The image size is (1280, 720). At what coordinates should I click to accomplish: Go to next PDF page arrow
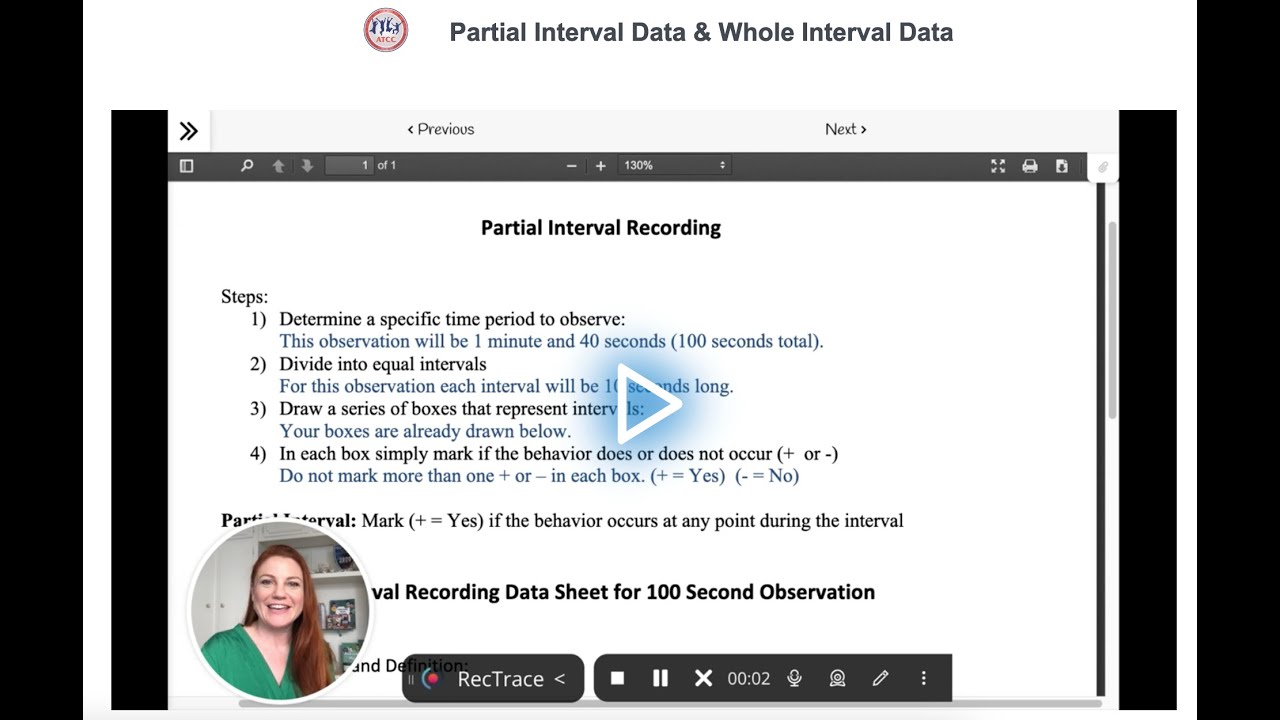307,166
